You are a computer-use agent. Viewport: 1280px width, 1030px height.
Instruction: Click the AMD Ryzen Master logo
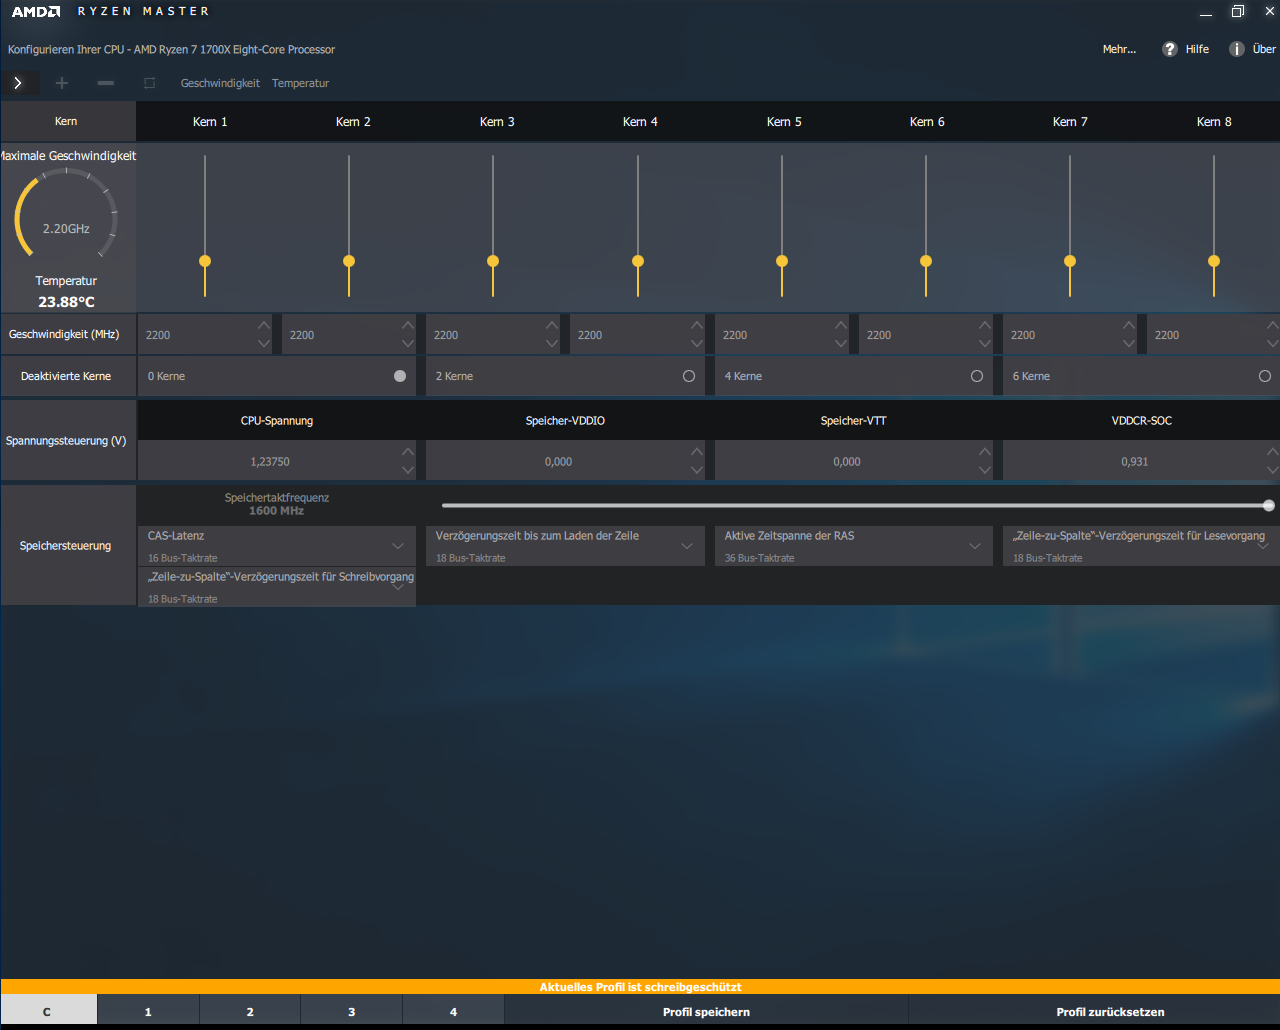pos(110,12)
